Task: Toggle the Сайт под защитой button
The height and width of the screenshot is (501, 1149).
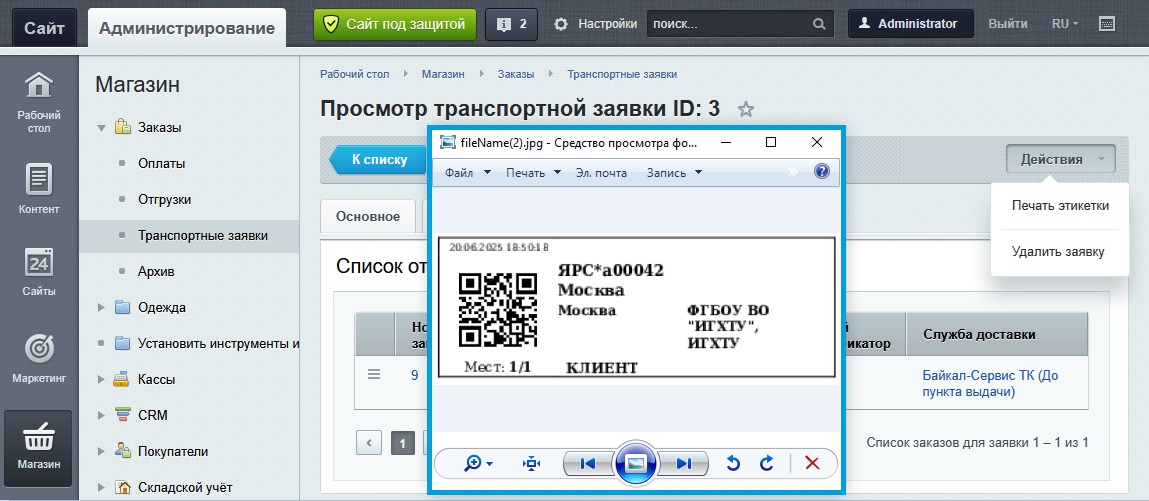Action: [395, 24]
